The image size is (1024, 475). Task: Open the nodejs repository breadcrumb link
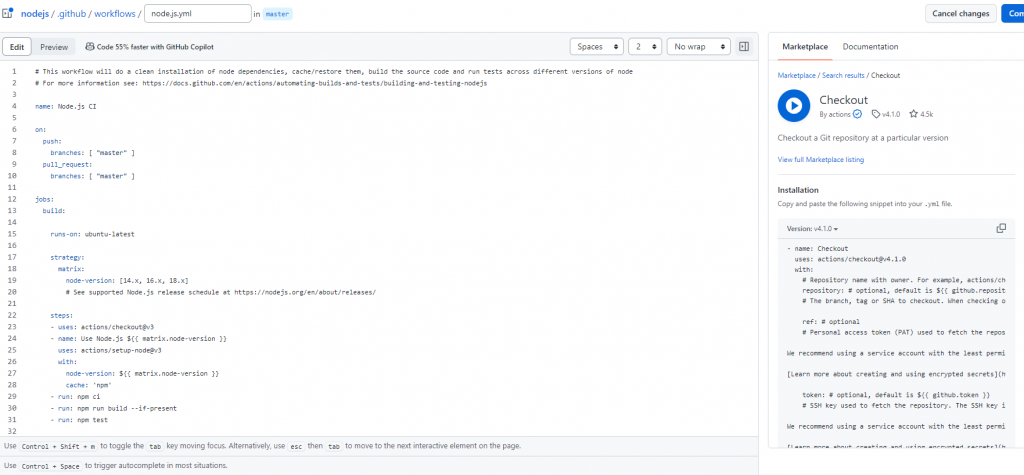35,13
